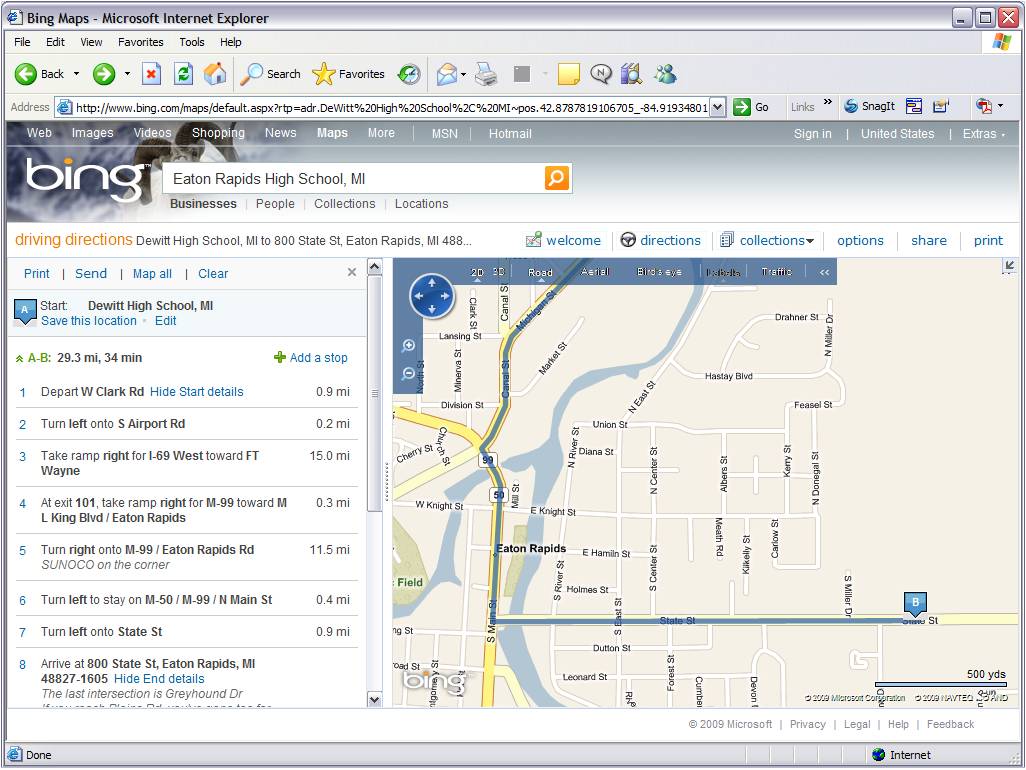Image resolution: width=1026 pixels, height=770 pixels.
Task: Open the Back button history dropdown
Action: click(77, 74)
